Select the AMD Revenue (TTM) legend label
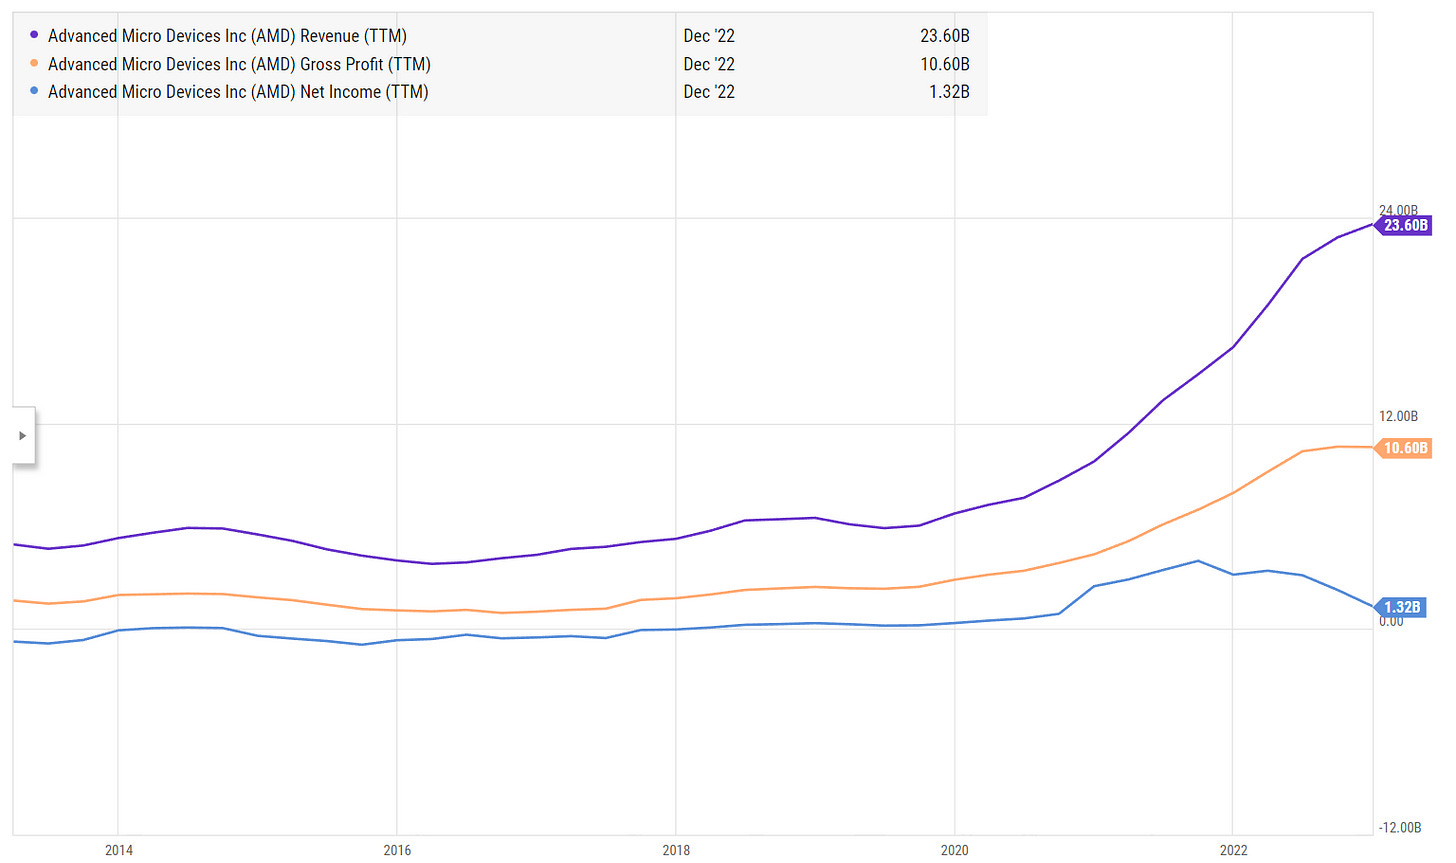 (x=227, y=36)
